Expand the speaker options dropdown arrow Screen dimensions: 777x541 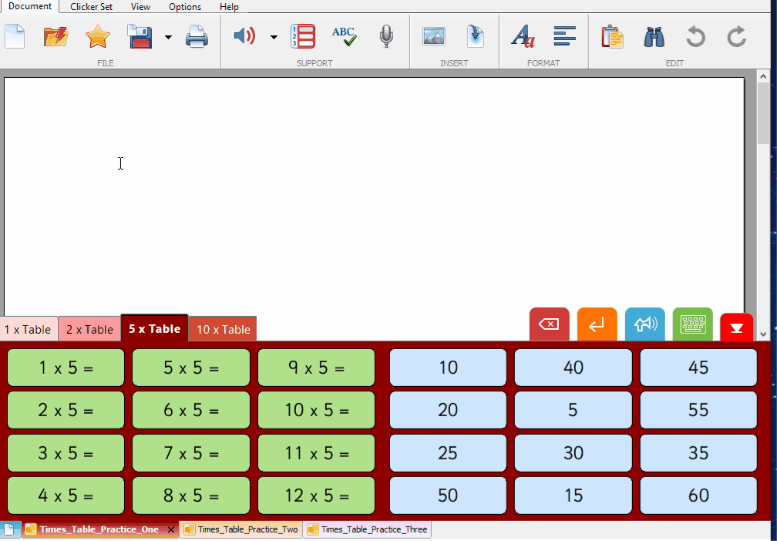pos(273,38)
